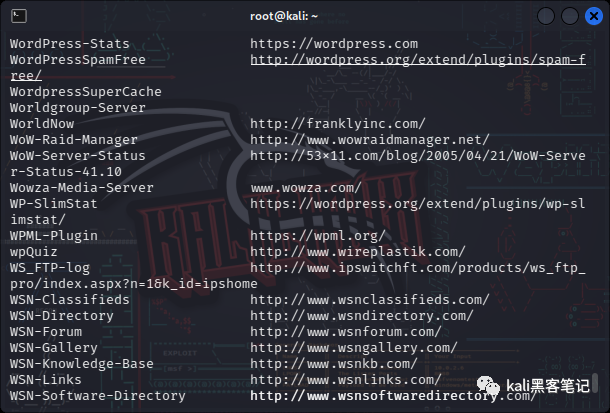Screen dimensions: 610x413
Task: Close the terminal with the blue X button
Action: tap(594, 16)
